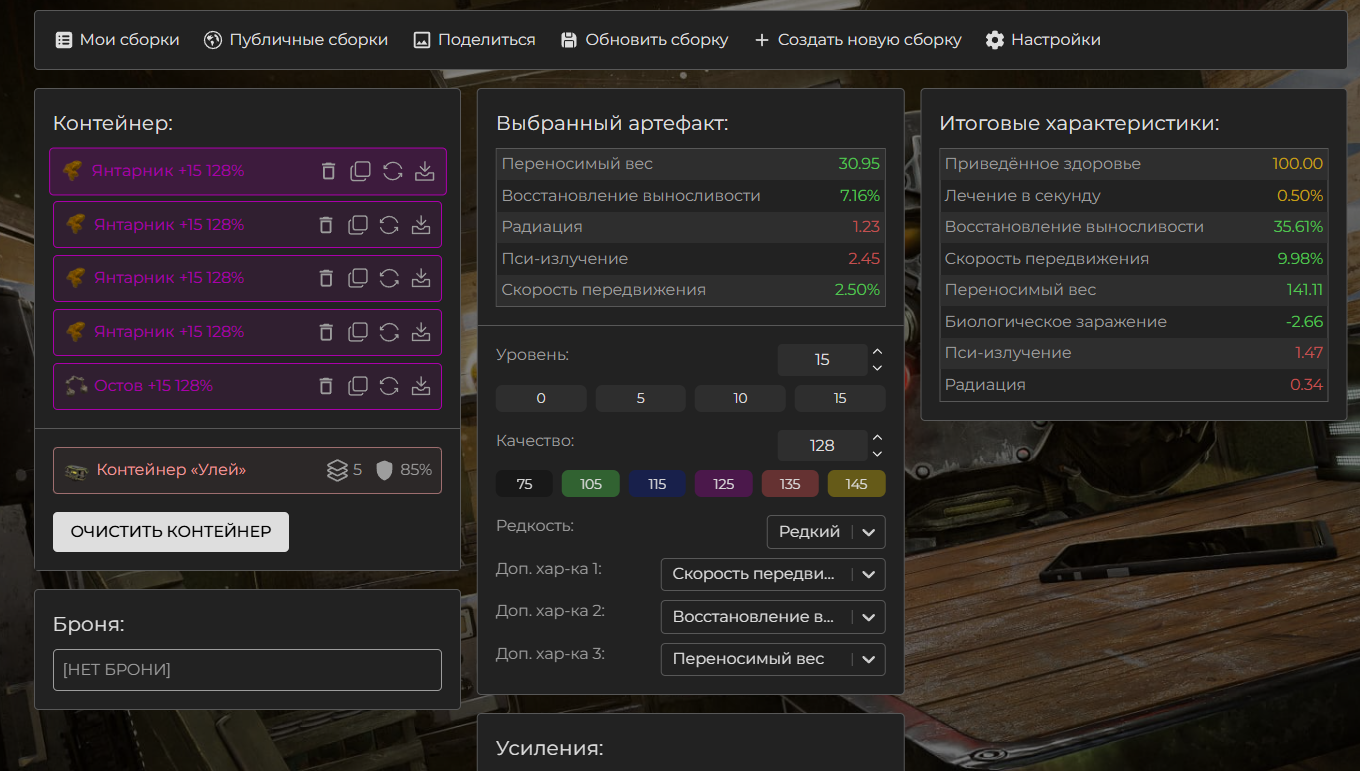Click Обновить сборку to save changes
This screenshot has width=1360, height=771.
[644, 40]
